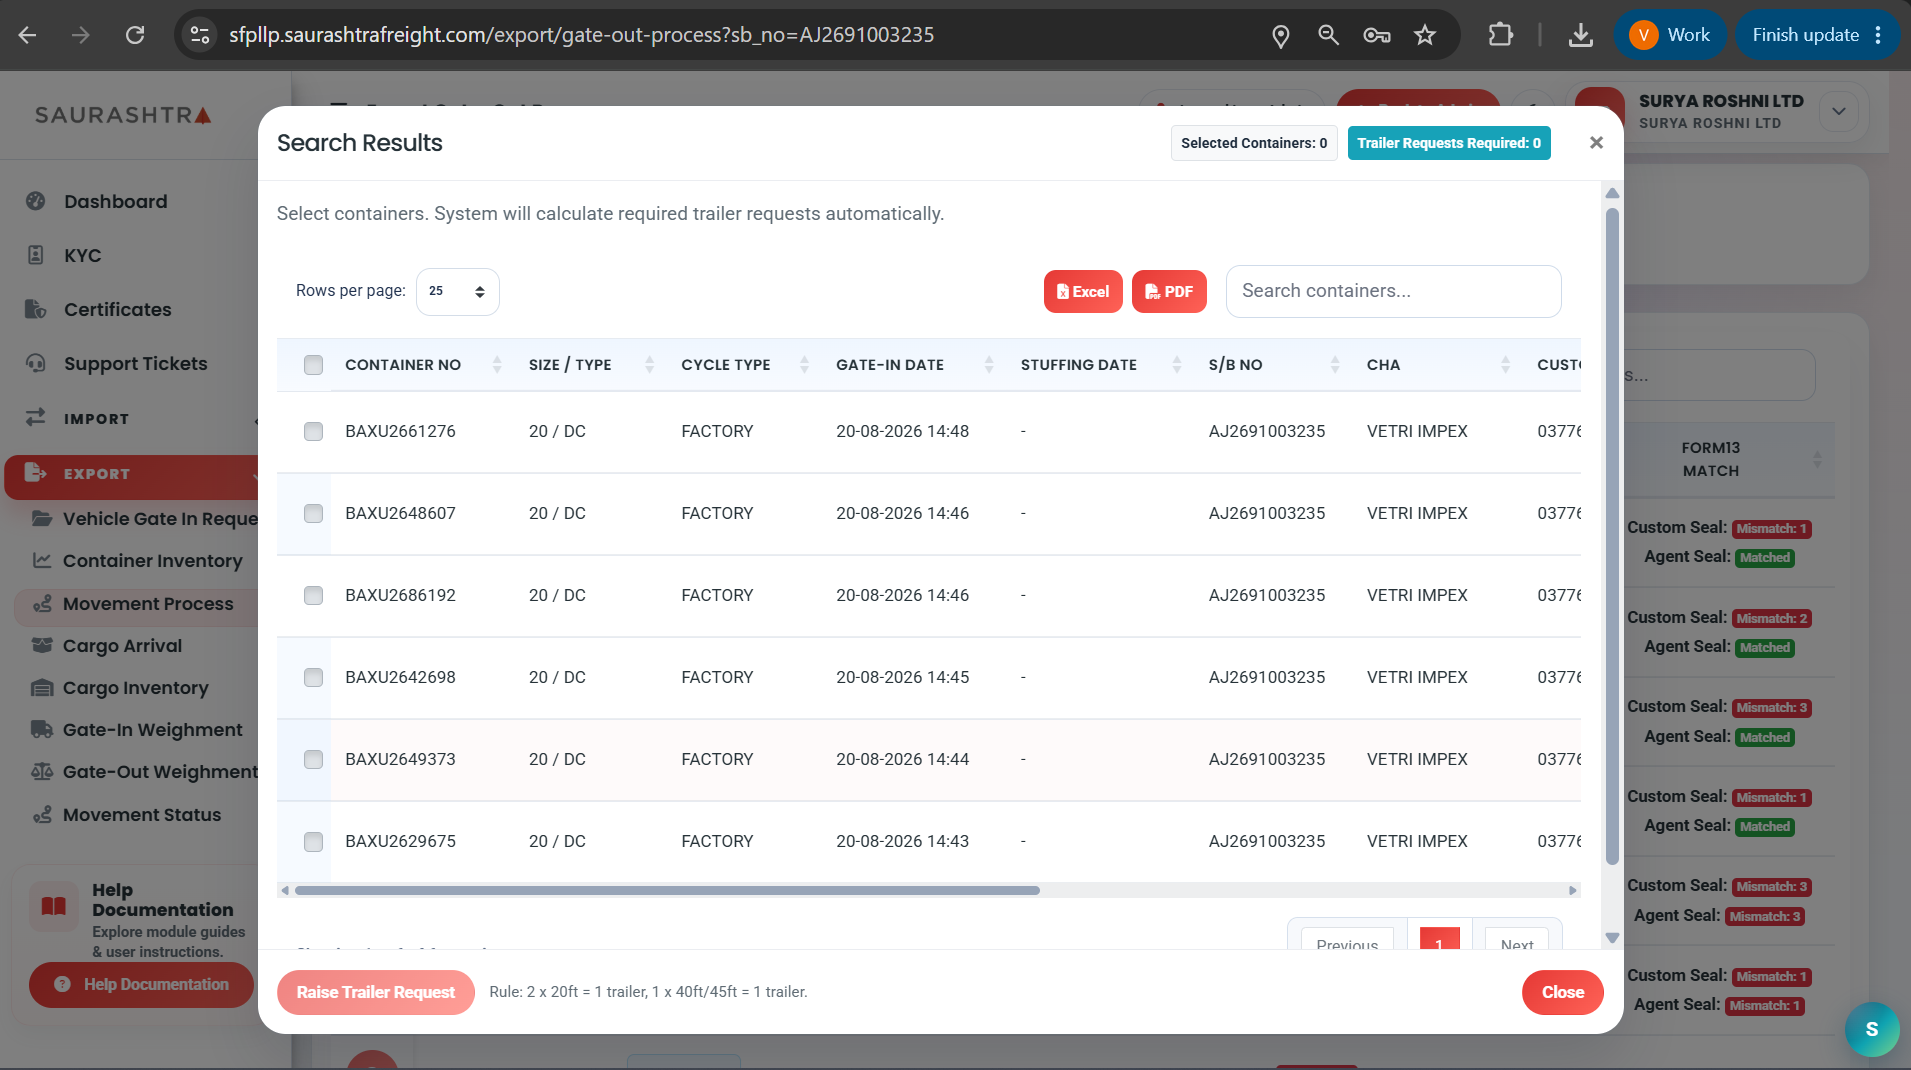The image size is (1911, 1070).
Task: Export results with the Excel button
Action: click(x=1083, y=291)
